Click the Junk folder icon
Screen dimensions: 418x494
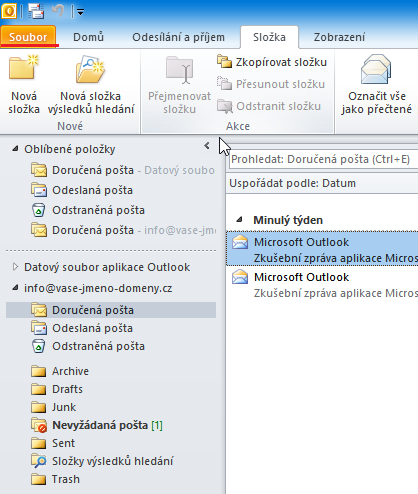click(39, 407)
